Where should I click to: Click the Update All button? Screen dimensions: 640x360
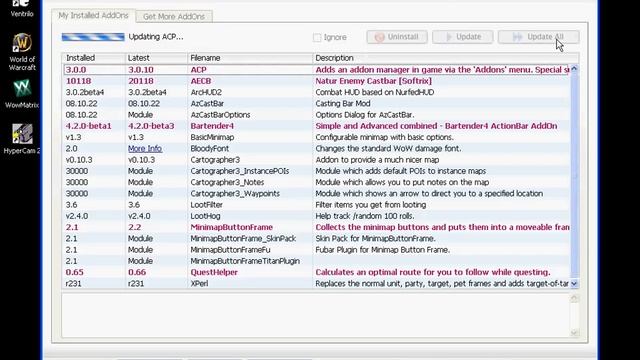click(x=538, y=37)
